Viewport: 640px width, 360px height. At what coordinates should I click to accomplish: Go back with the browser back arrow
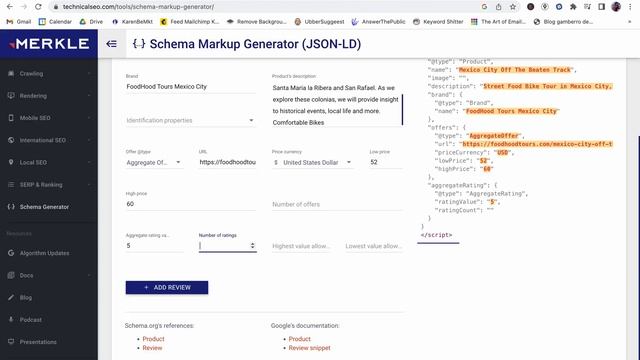point(10,7)
